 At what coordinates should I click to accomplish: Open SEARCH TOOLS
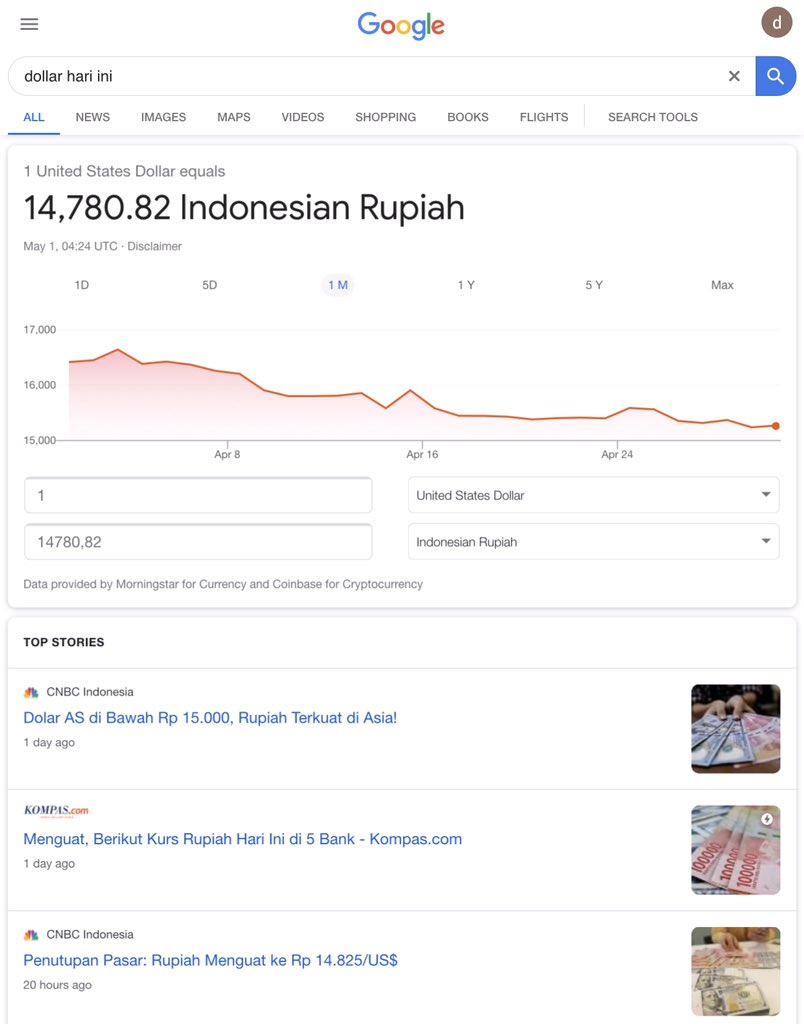(652, 117)
